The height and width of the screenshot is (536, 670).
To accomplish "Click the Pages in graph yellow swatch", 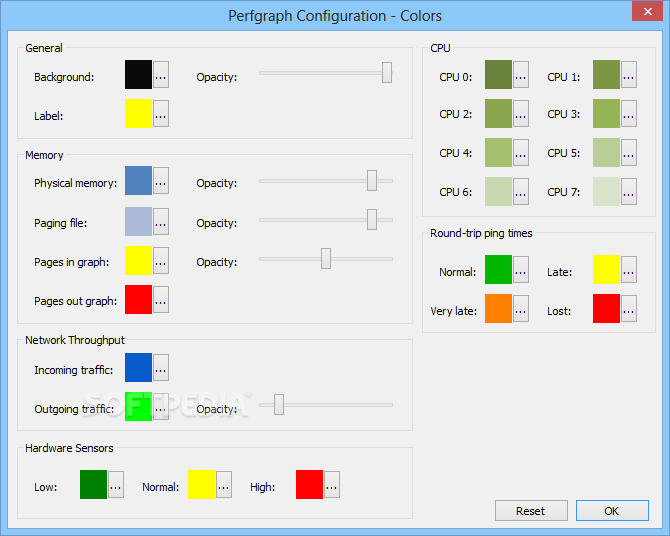I will [138, 260].
